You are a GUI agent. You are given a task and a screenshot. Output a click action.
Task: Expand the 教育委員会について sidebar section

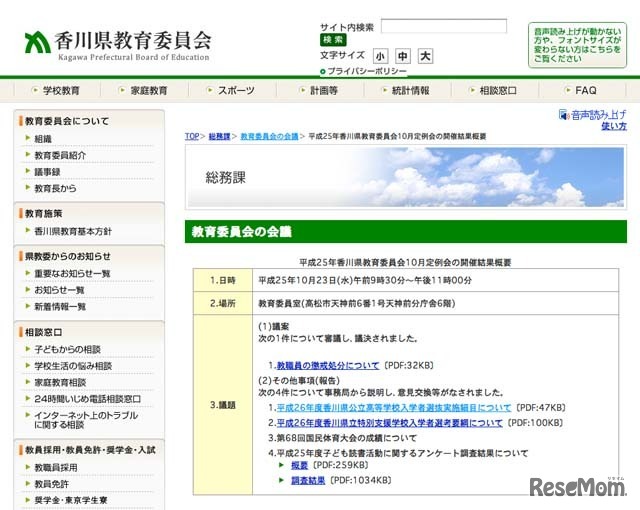[68, 121]
